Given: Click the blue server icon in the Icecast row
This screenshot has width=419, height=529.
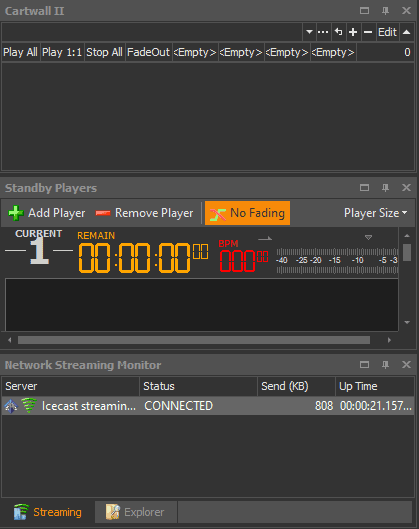Looking at the screenshot, I should pyautogui.click(x=11, y=406).
